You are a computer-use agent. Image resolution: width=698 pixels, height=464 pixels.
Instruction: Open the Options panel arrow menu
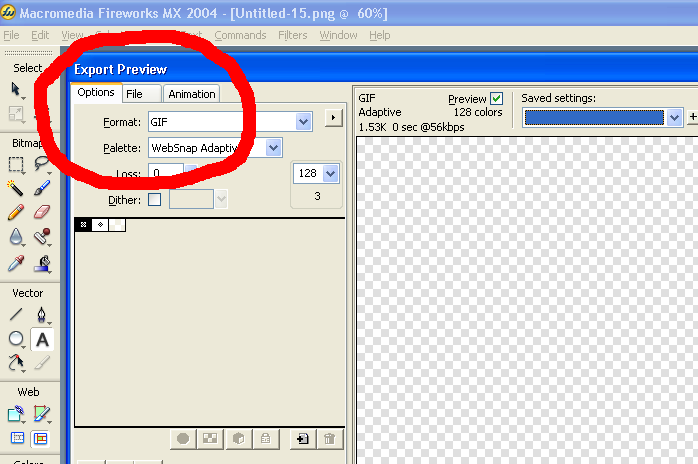click(333, 118)
